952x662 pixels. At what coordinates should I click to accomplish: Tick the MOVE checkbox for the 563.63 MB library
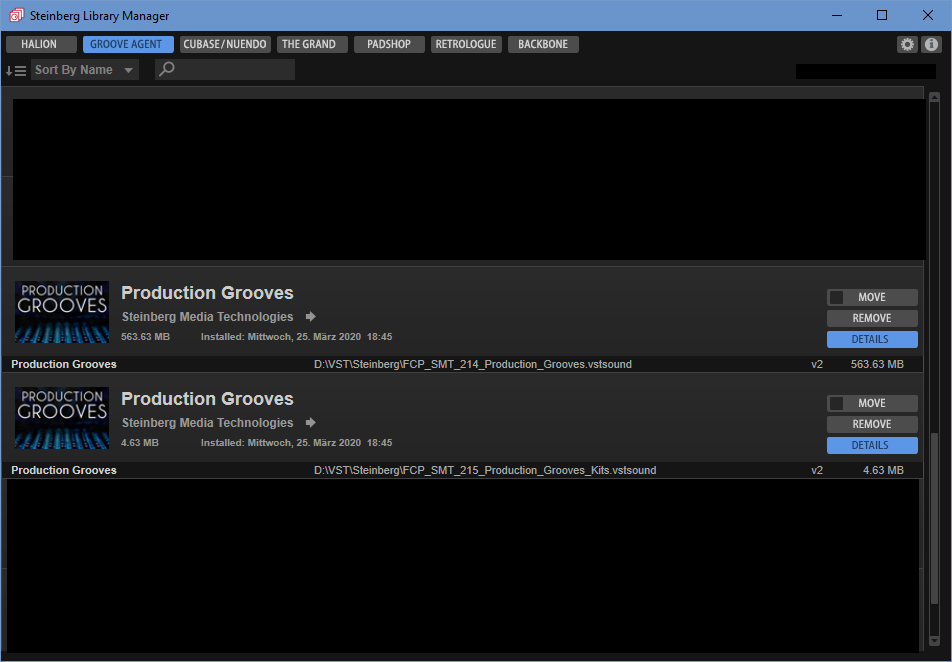(837, 297)
